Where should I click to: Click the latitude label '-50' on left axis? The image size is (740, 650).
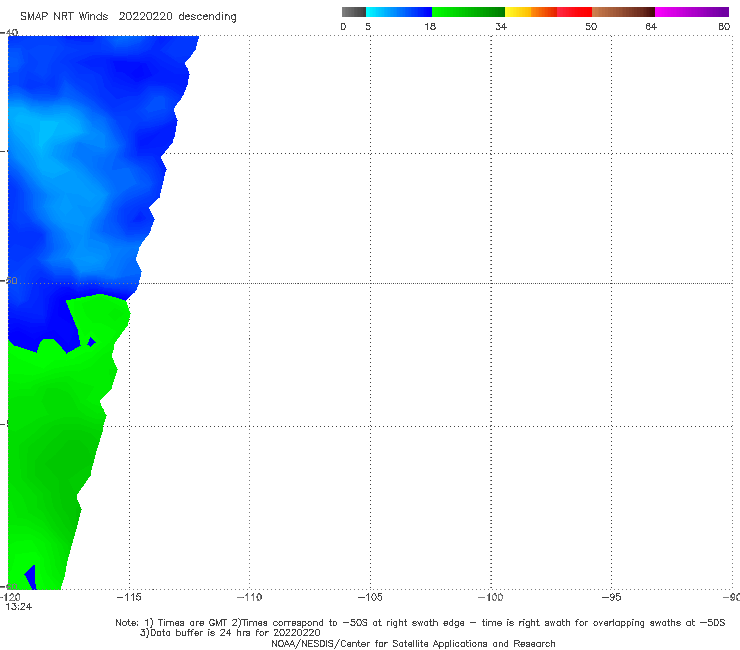[9, 280]
